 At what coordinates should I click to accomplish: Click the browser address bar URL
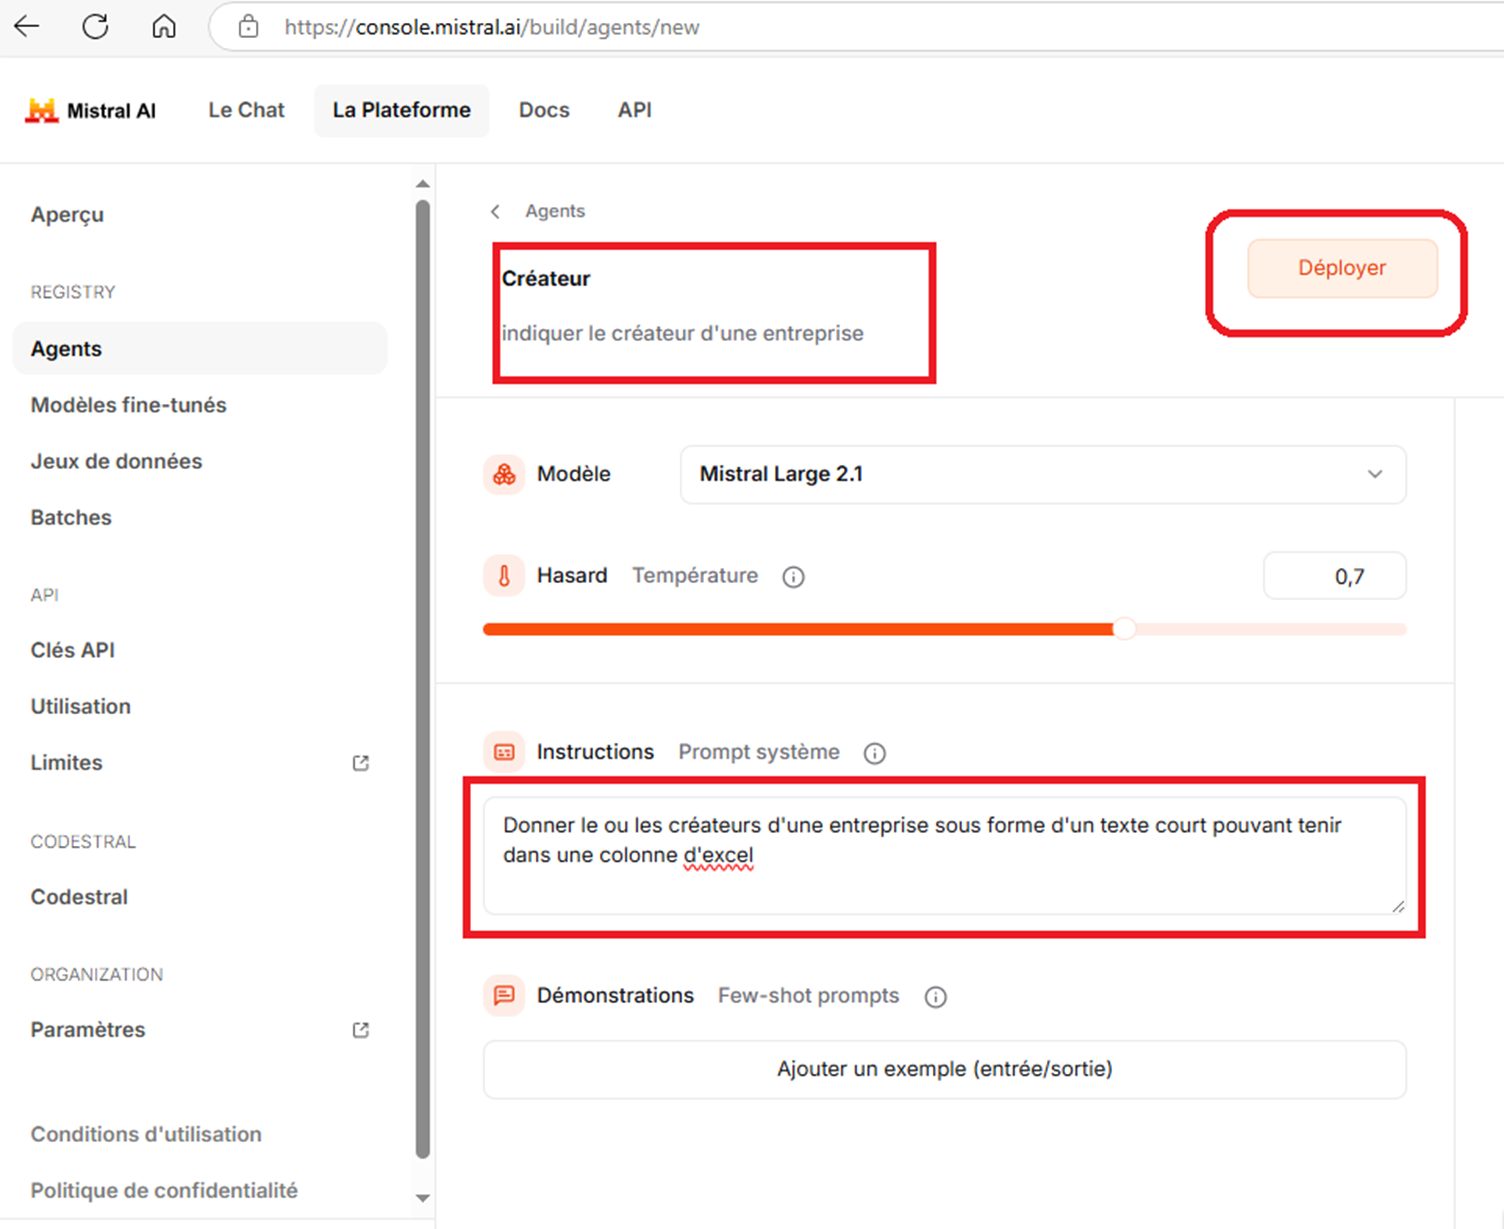tap(491, 27)
